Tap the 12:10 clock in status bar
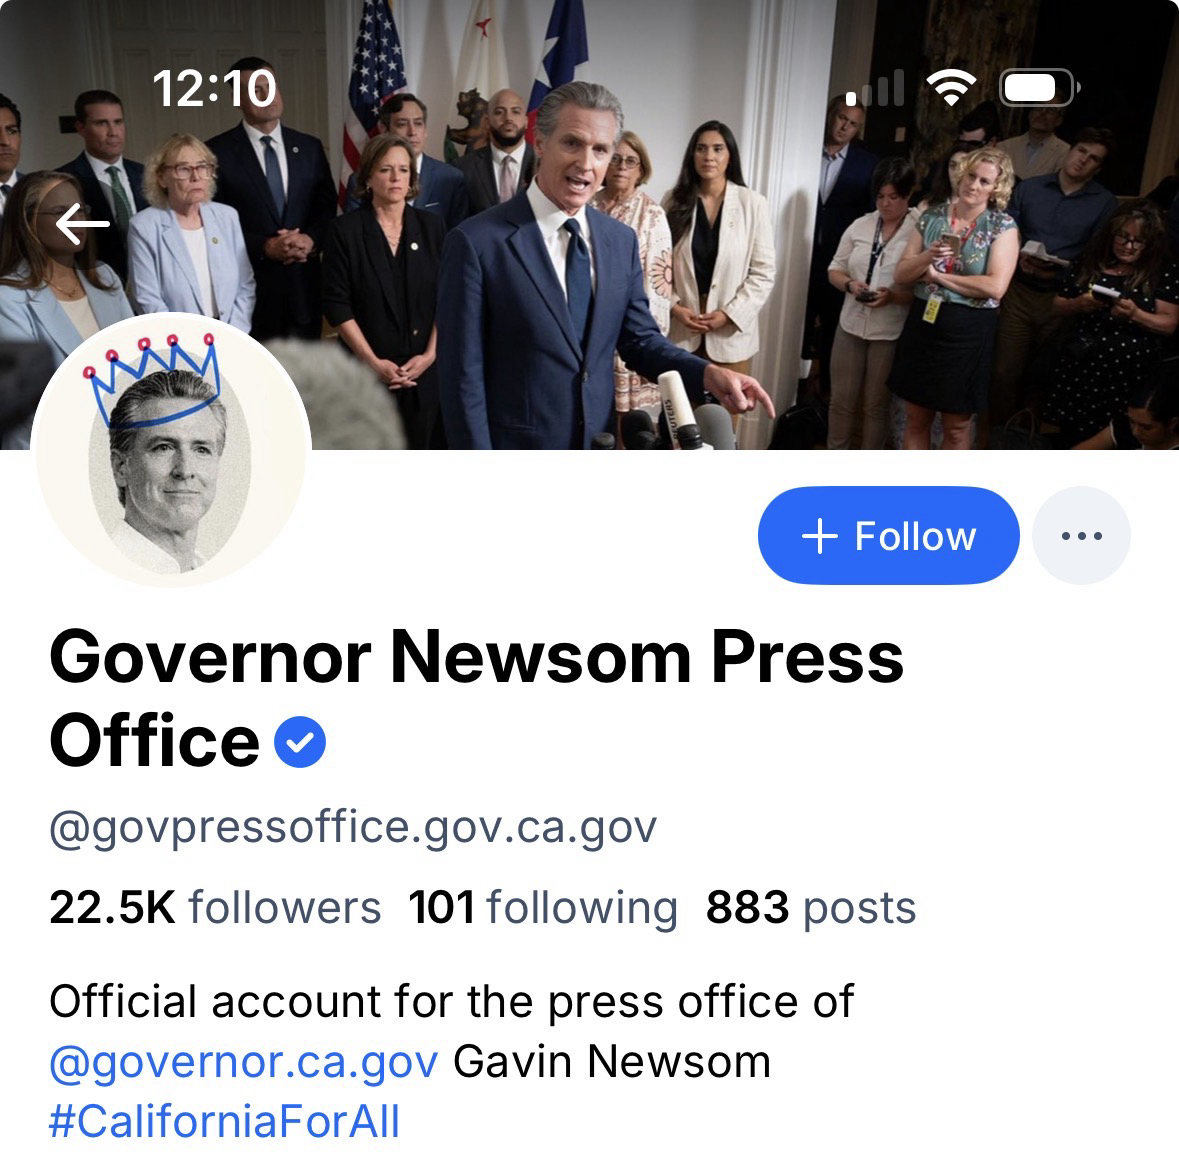Image resolution: width=1179 pixels, height=1161 pixels. pyautogui.click(x=214, y=89)
